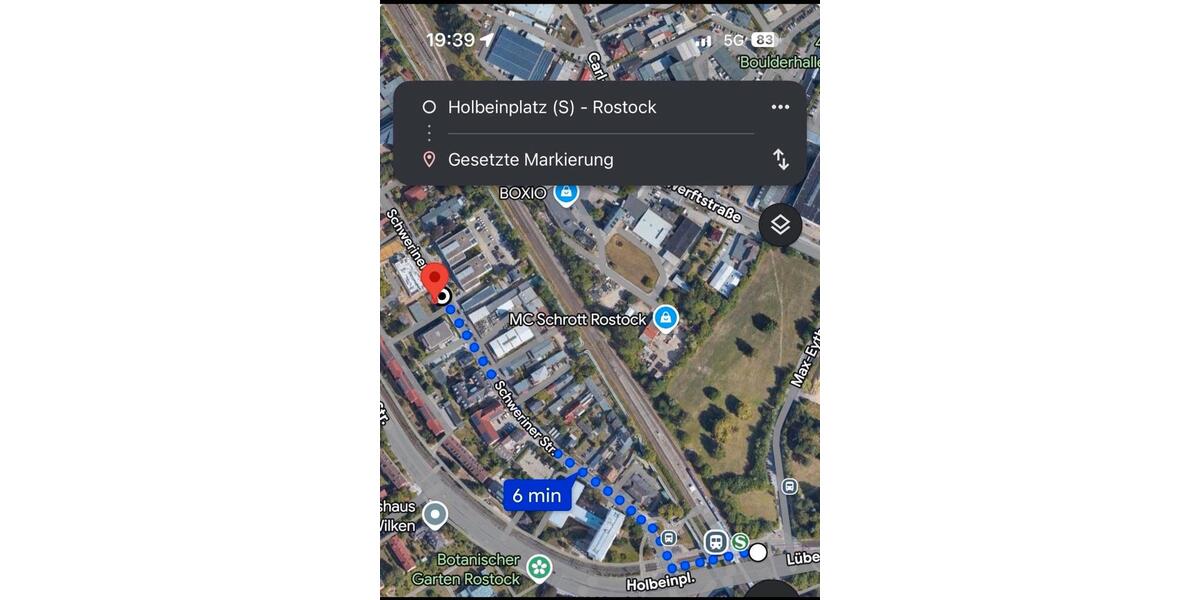
Task: Tap the Botanischer Garten Rostock text label
Action: [466, 569]
